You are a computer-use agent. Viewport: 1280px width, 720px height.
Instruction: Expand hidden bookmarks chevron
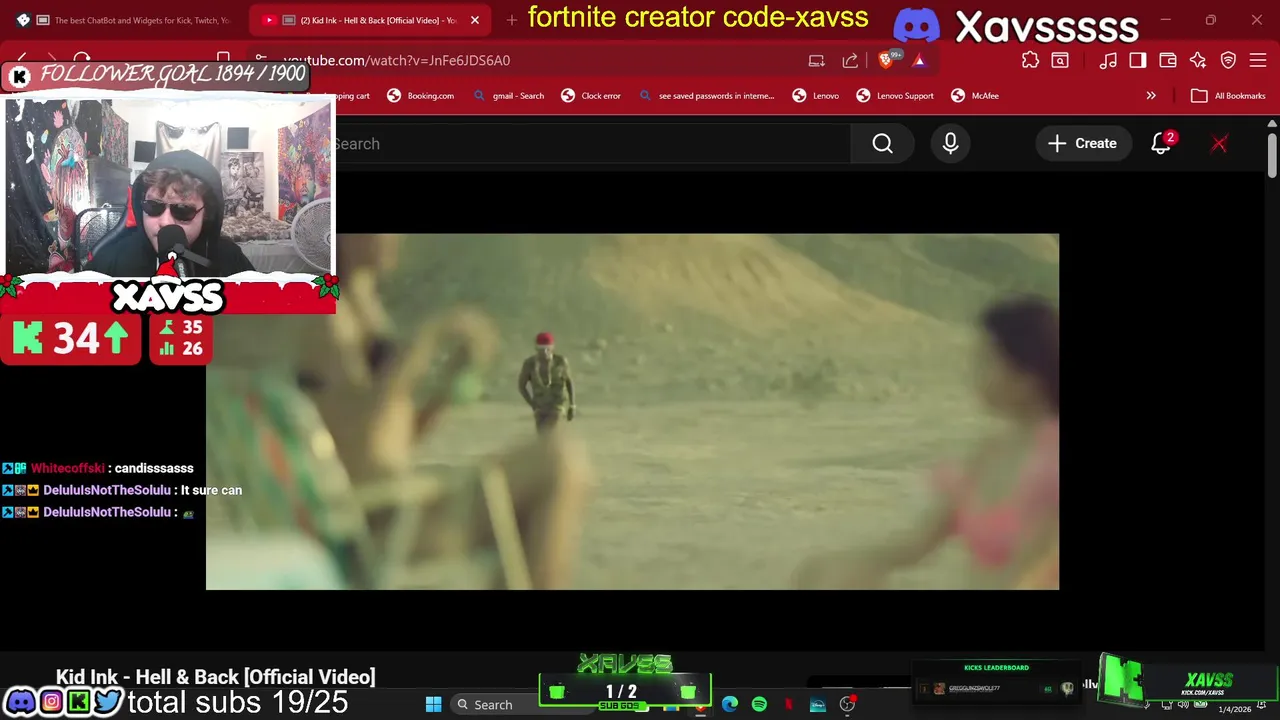(1151, 96)
